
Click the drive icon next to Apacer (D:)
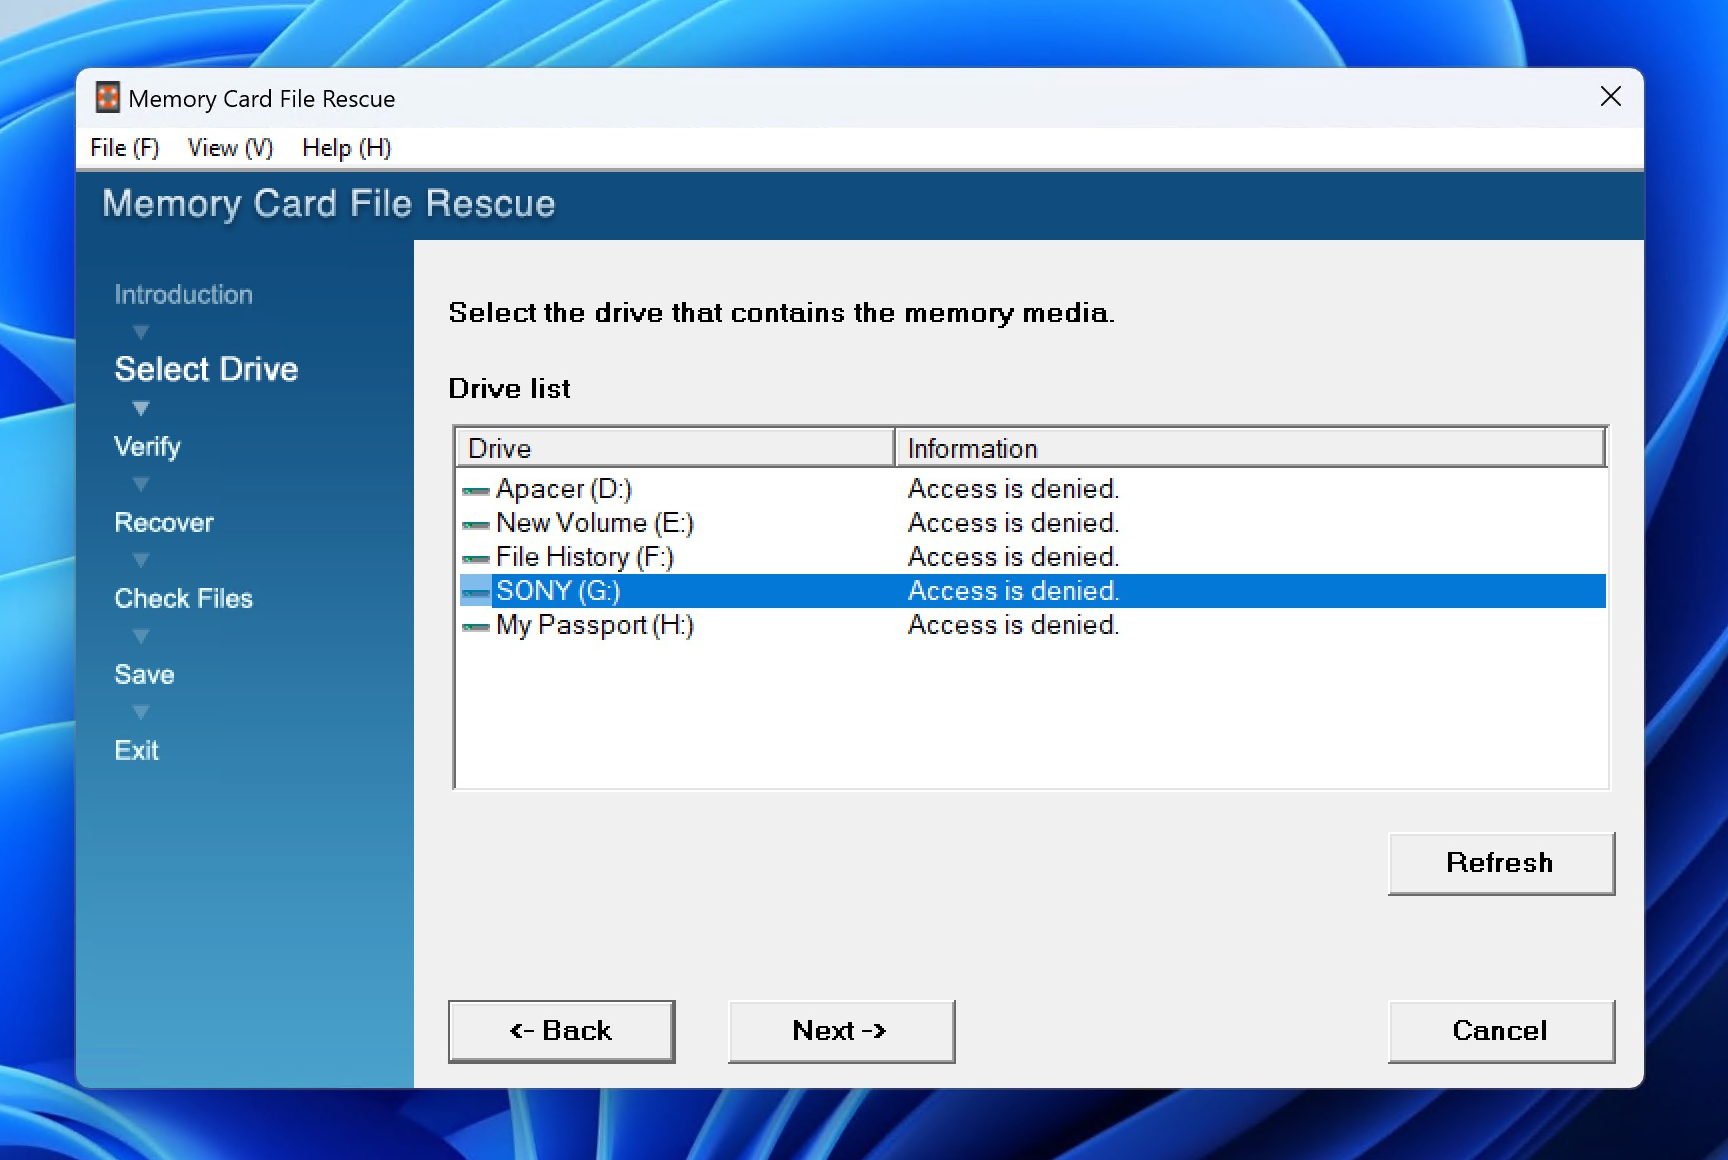(x=475, y=491)
